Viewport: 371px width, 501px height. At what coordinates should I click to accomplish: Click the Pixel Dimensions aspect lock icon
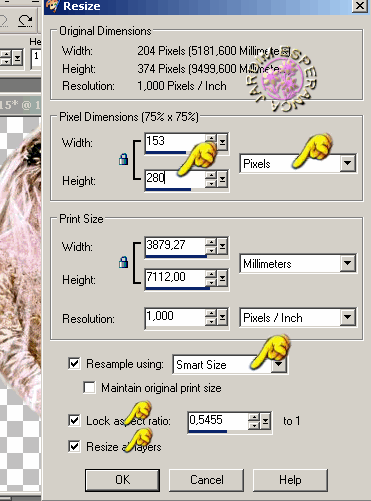pos(123,159)
